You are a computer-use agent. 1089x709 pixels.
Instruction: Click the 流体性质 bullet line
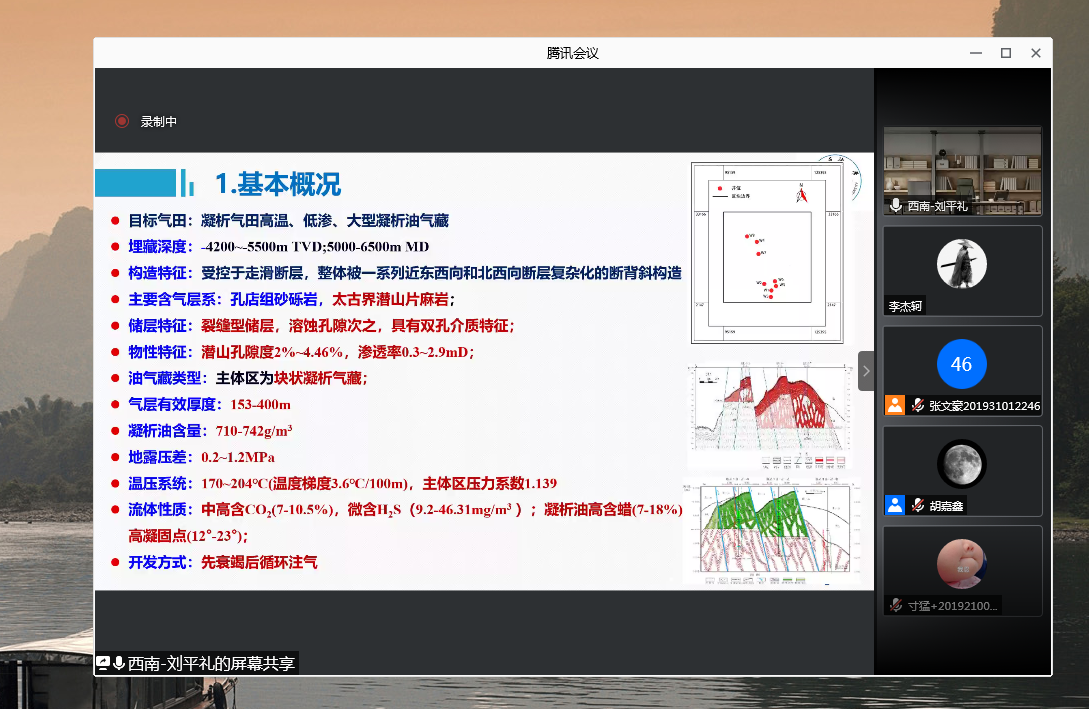click(x=406, y=510)
